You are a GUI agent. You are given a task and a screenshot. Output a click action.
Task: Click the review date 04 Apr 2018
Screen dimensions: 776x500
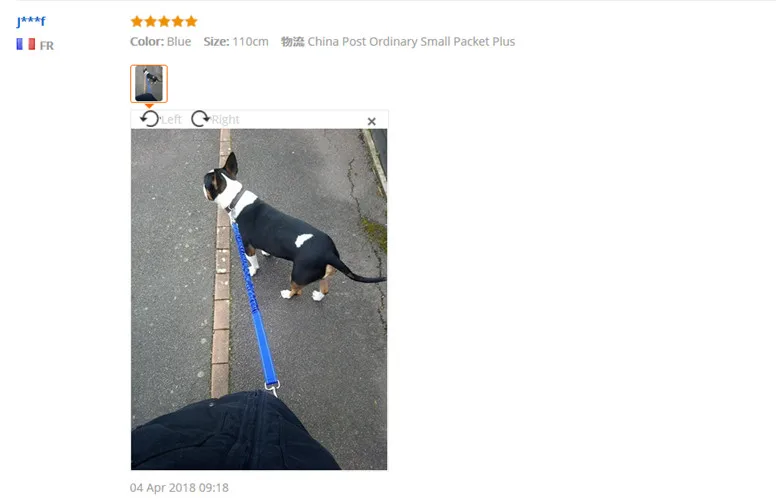point(179,488)
